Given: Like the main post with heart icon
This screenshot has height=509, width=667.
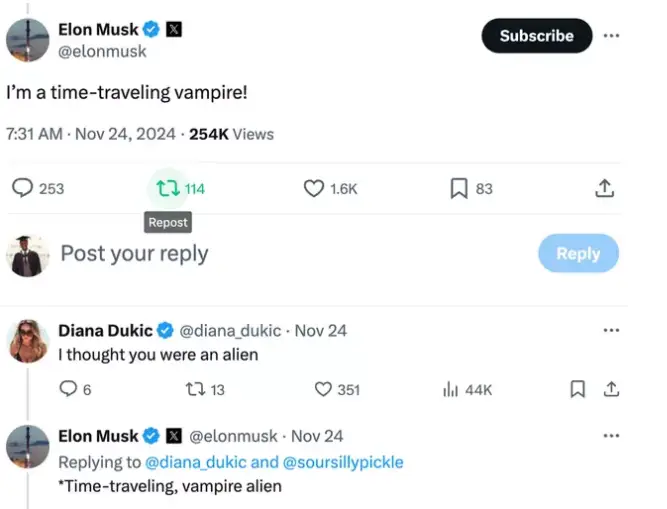Looking at the screenshot, I should [314, 188].
